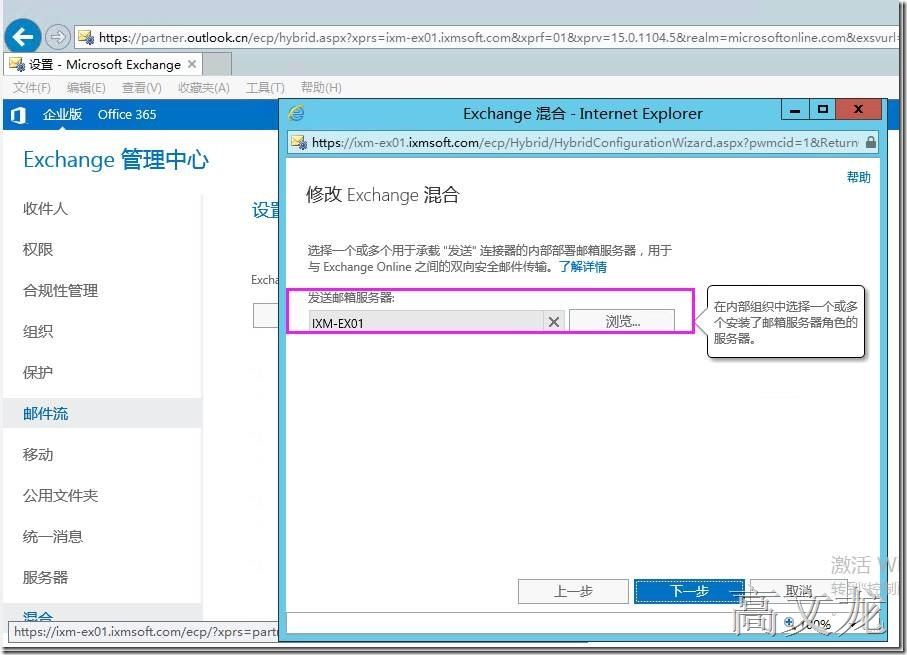907x655 pixels.
Task: Click the mail icon in dialog address bar
Action: [x=299, y=142]
